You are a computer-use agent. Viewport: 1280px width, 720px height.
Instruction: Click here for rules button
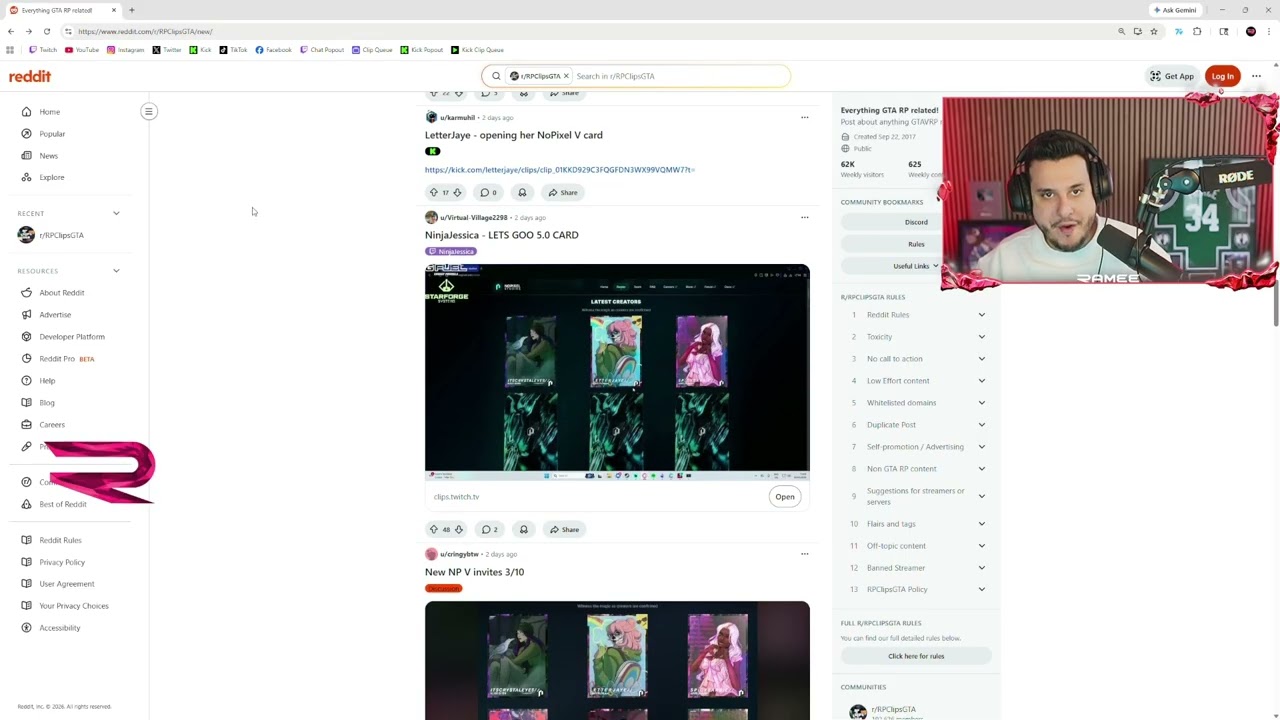(916, 656)
